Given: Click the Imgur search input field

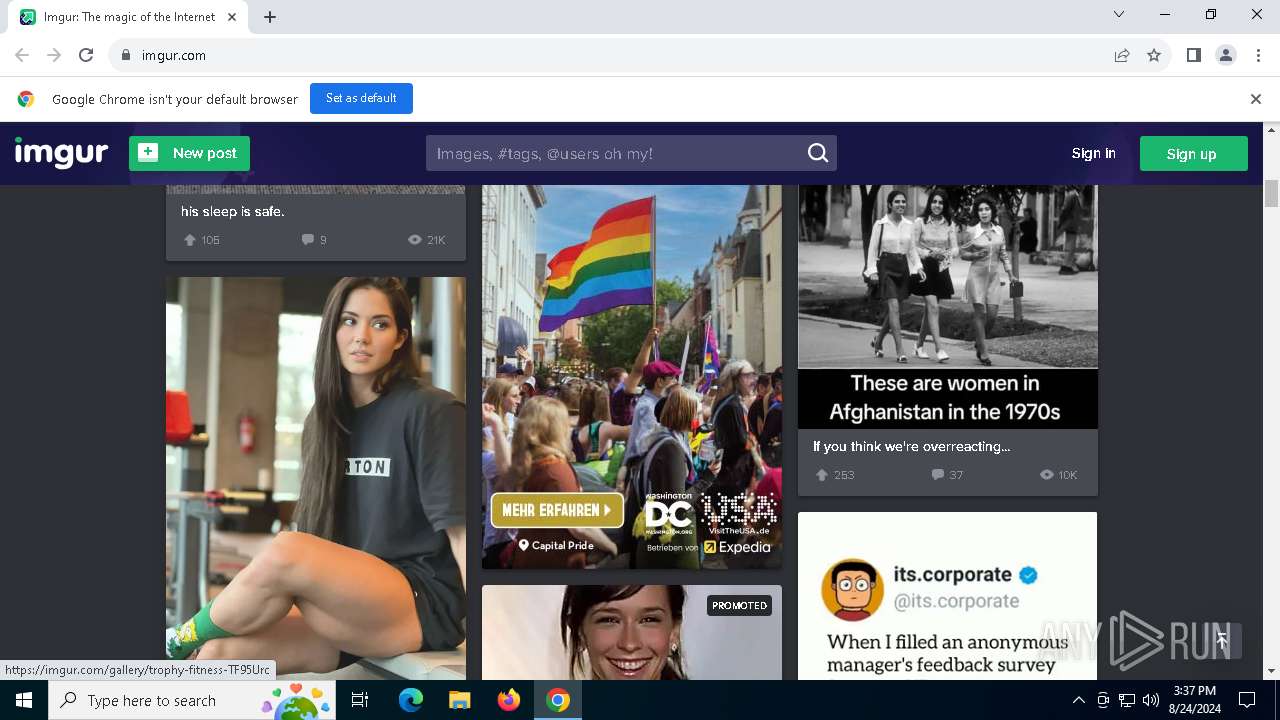Looking at the screenshot, I should [x=615, y=153].
